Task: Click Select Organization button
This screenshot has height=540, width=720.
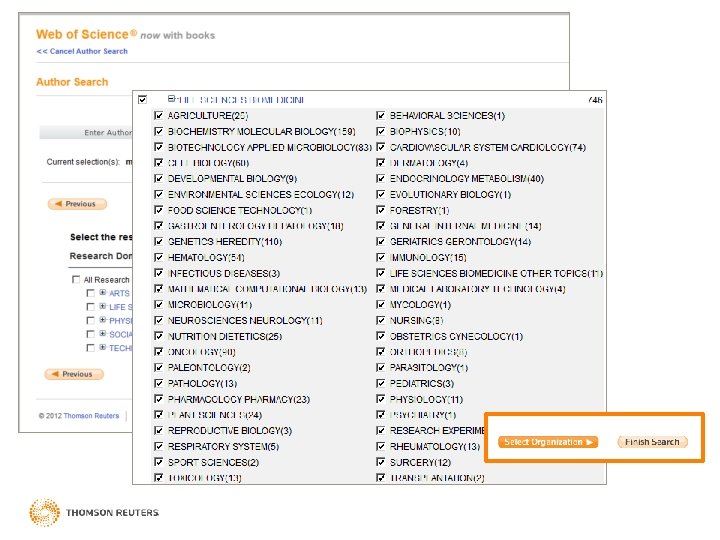Action: (548, 442)
